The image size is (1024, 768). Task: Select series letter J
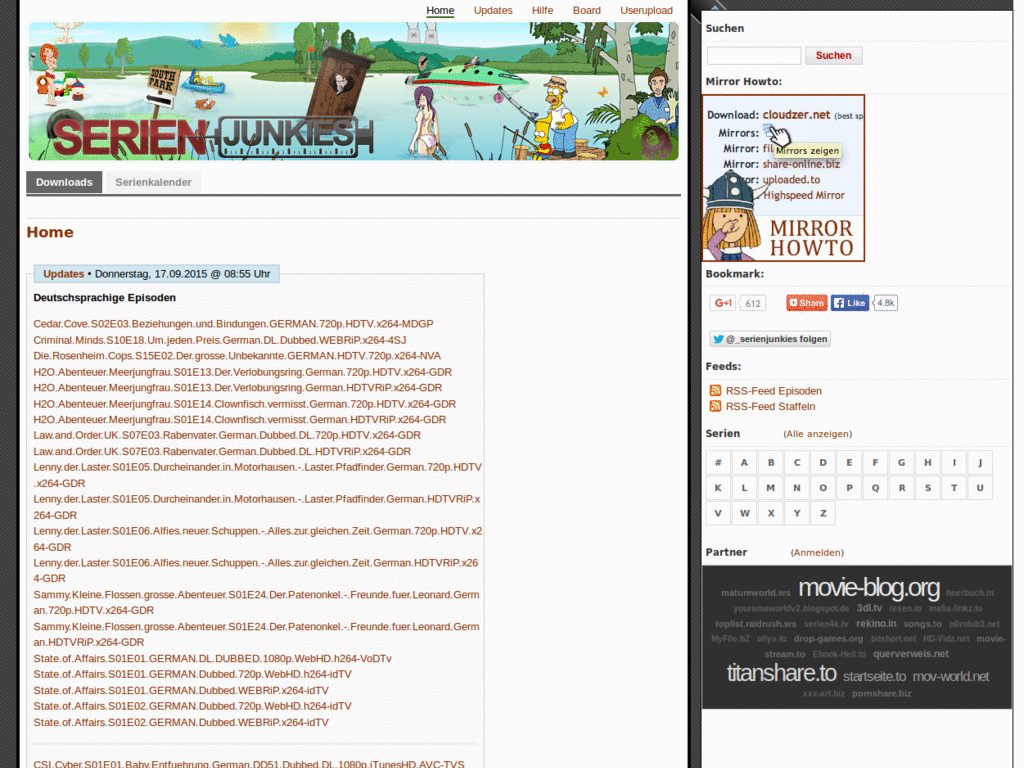pyautogui.click(x=980, y=462)
